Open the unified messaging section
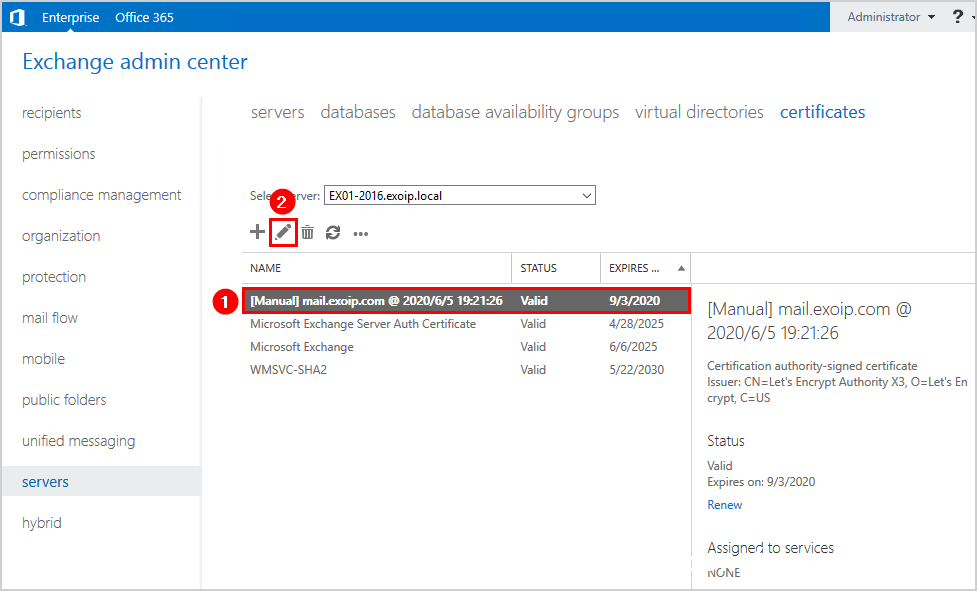The height and width of the screenshot is (591, 977). tap(79, 441)
